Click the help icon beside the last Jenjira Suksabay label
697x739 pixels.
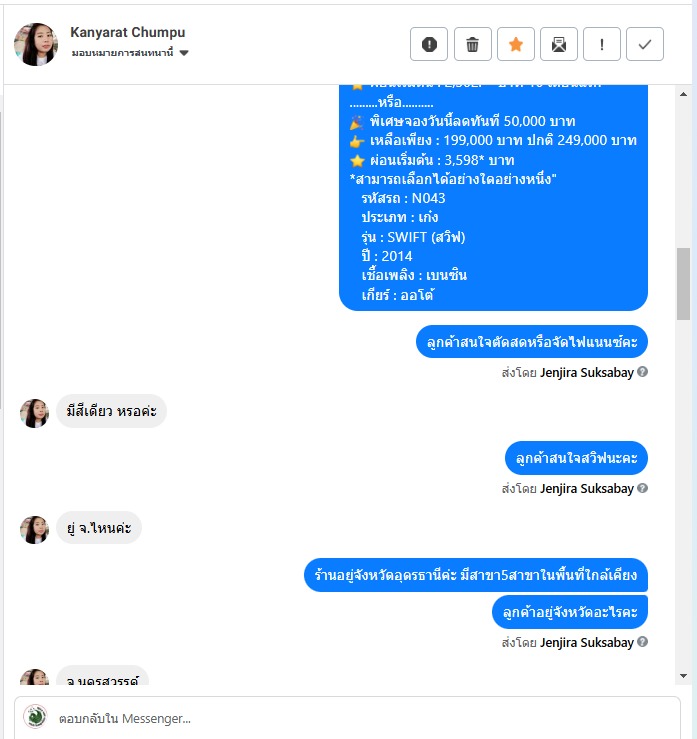(642, 642)
